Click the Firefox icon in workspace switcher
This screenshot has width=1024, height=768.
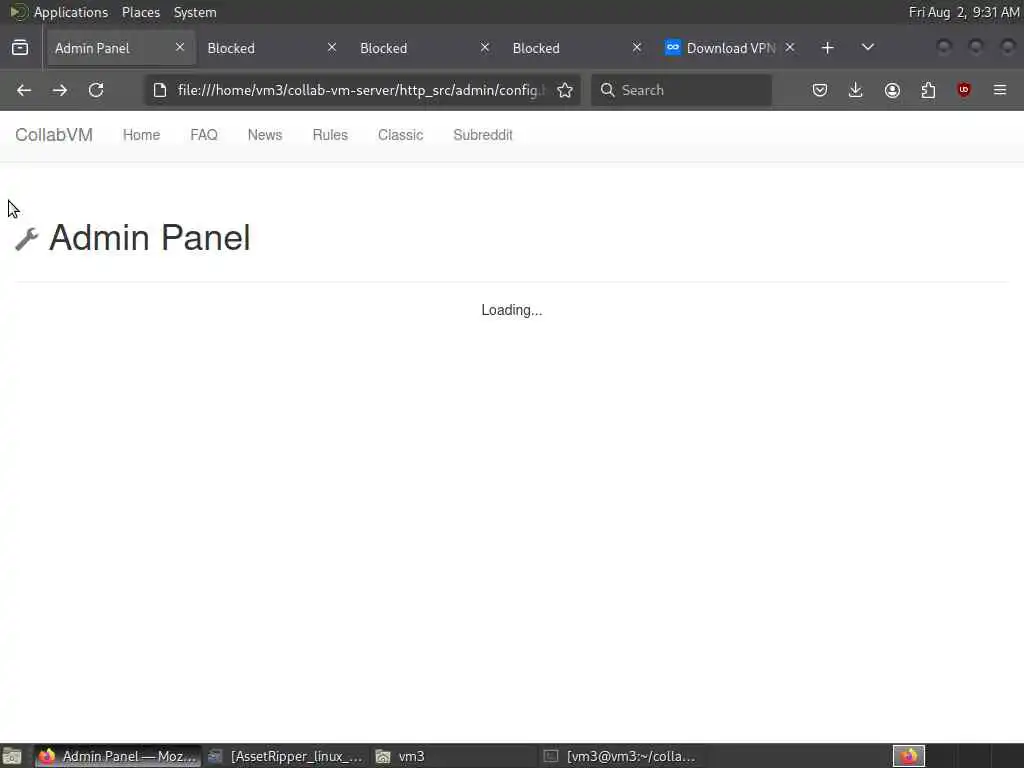(909, 756)
